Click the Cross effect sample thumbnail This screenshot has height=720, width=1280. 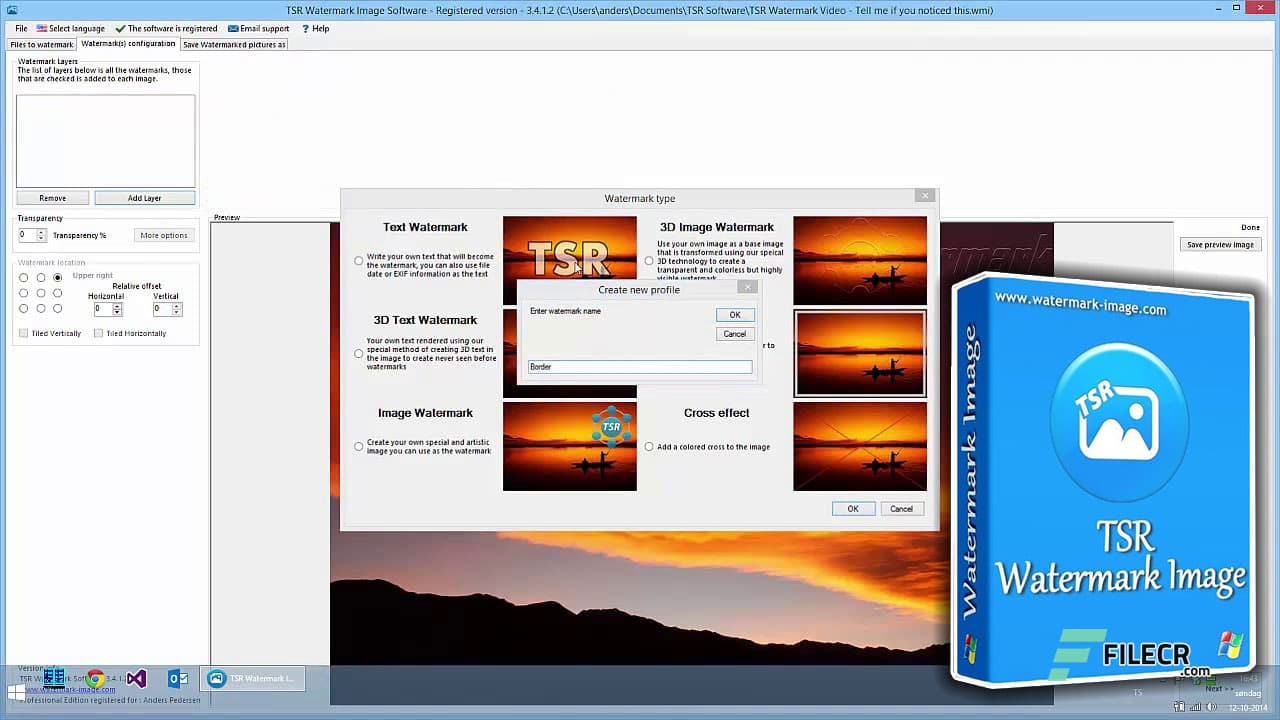click(860, 447)
